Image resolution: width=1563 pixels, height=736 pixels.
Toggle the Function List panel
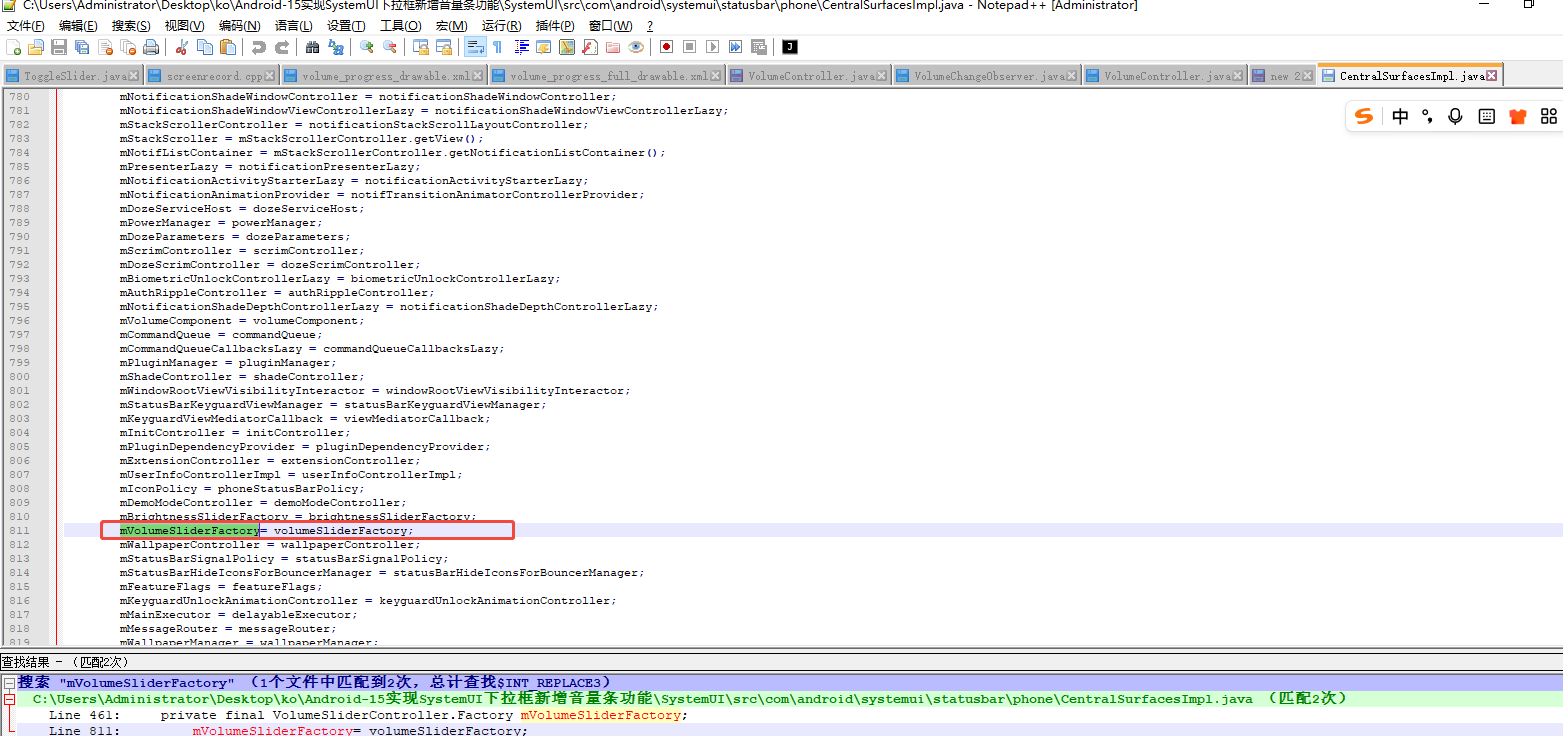(x=590, y=47)
